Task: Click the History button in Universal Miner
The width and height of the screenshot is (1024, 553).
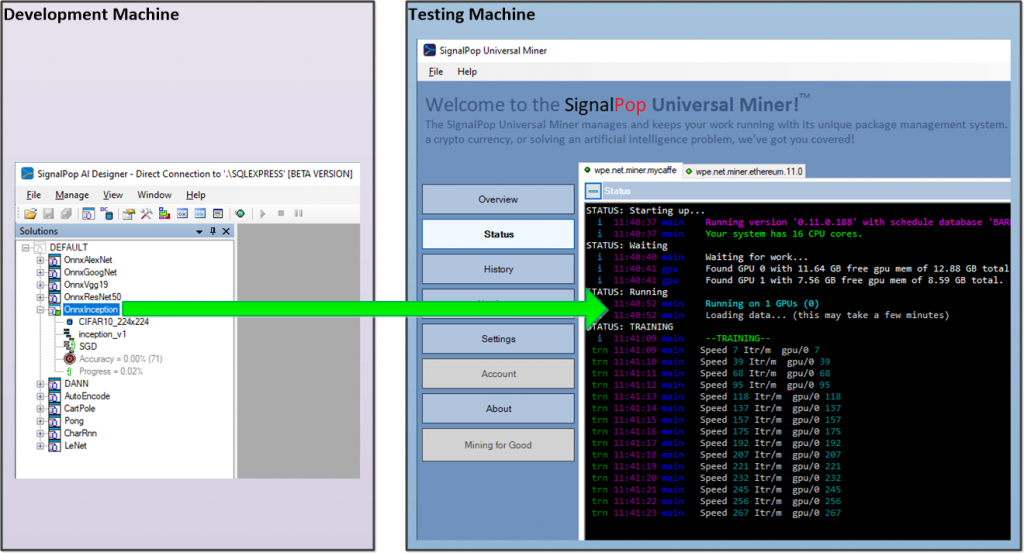Action: 498,269
